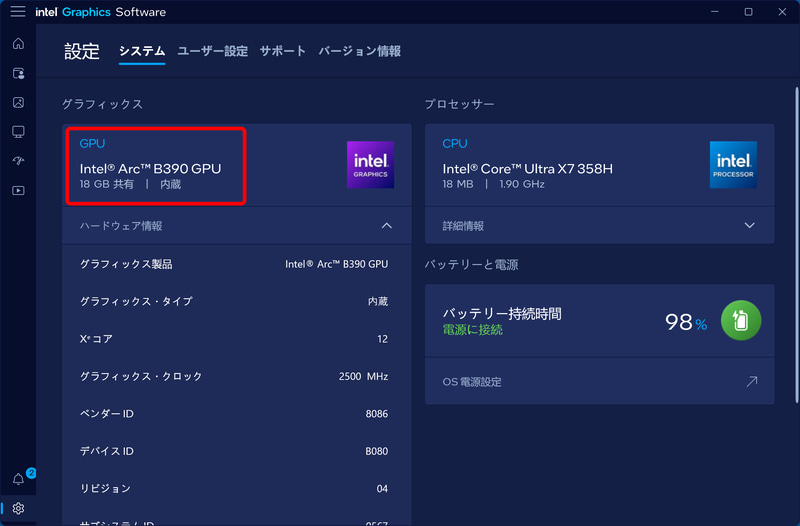Minimize the Intel Graphics Software window
This screenshot has height=526, width=800.
pyautogui.click(x=715, y=11)
